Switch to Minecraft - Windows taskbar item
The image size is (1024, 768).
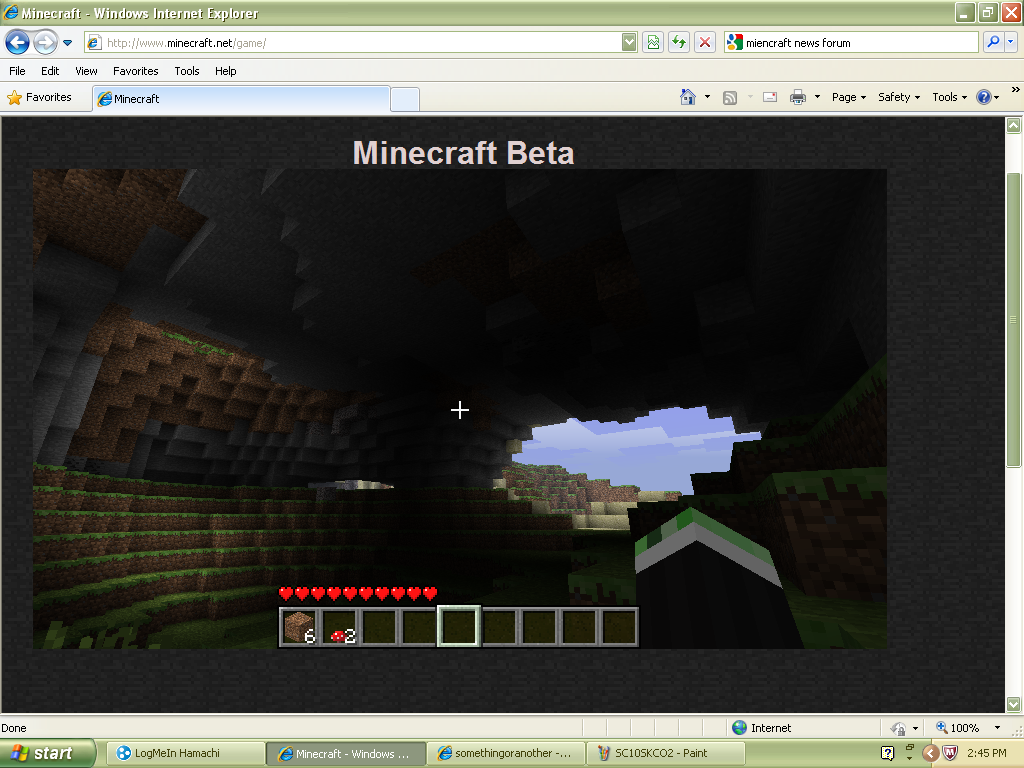coord(346,753)
